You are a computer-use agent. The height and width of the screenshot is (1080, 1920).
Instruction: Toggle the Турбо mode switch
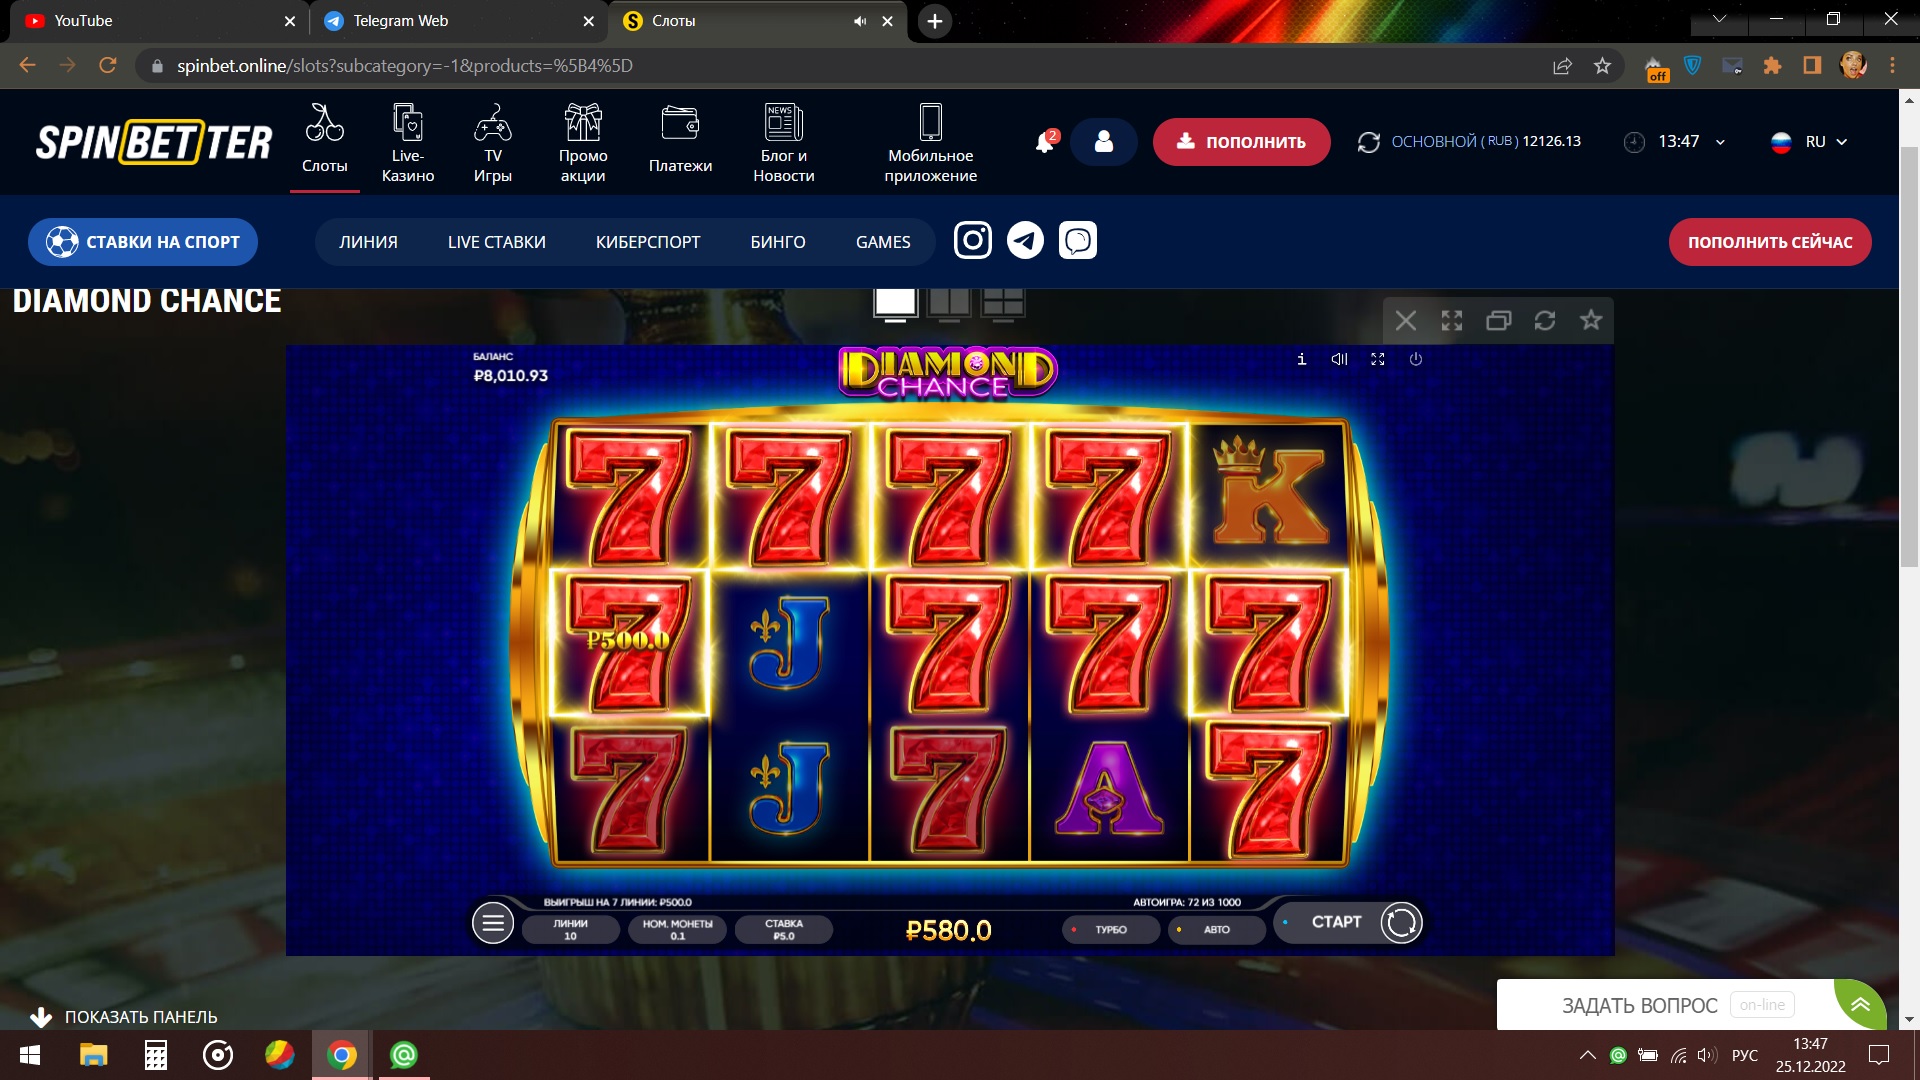(x=1110, y=929)
